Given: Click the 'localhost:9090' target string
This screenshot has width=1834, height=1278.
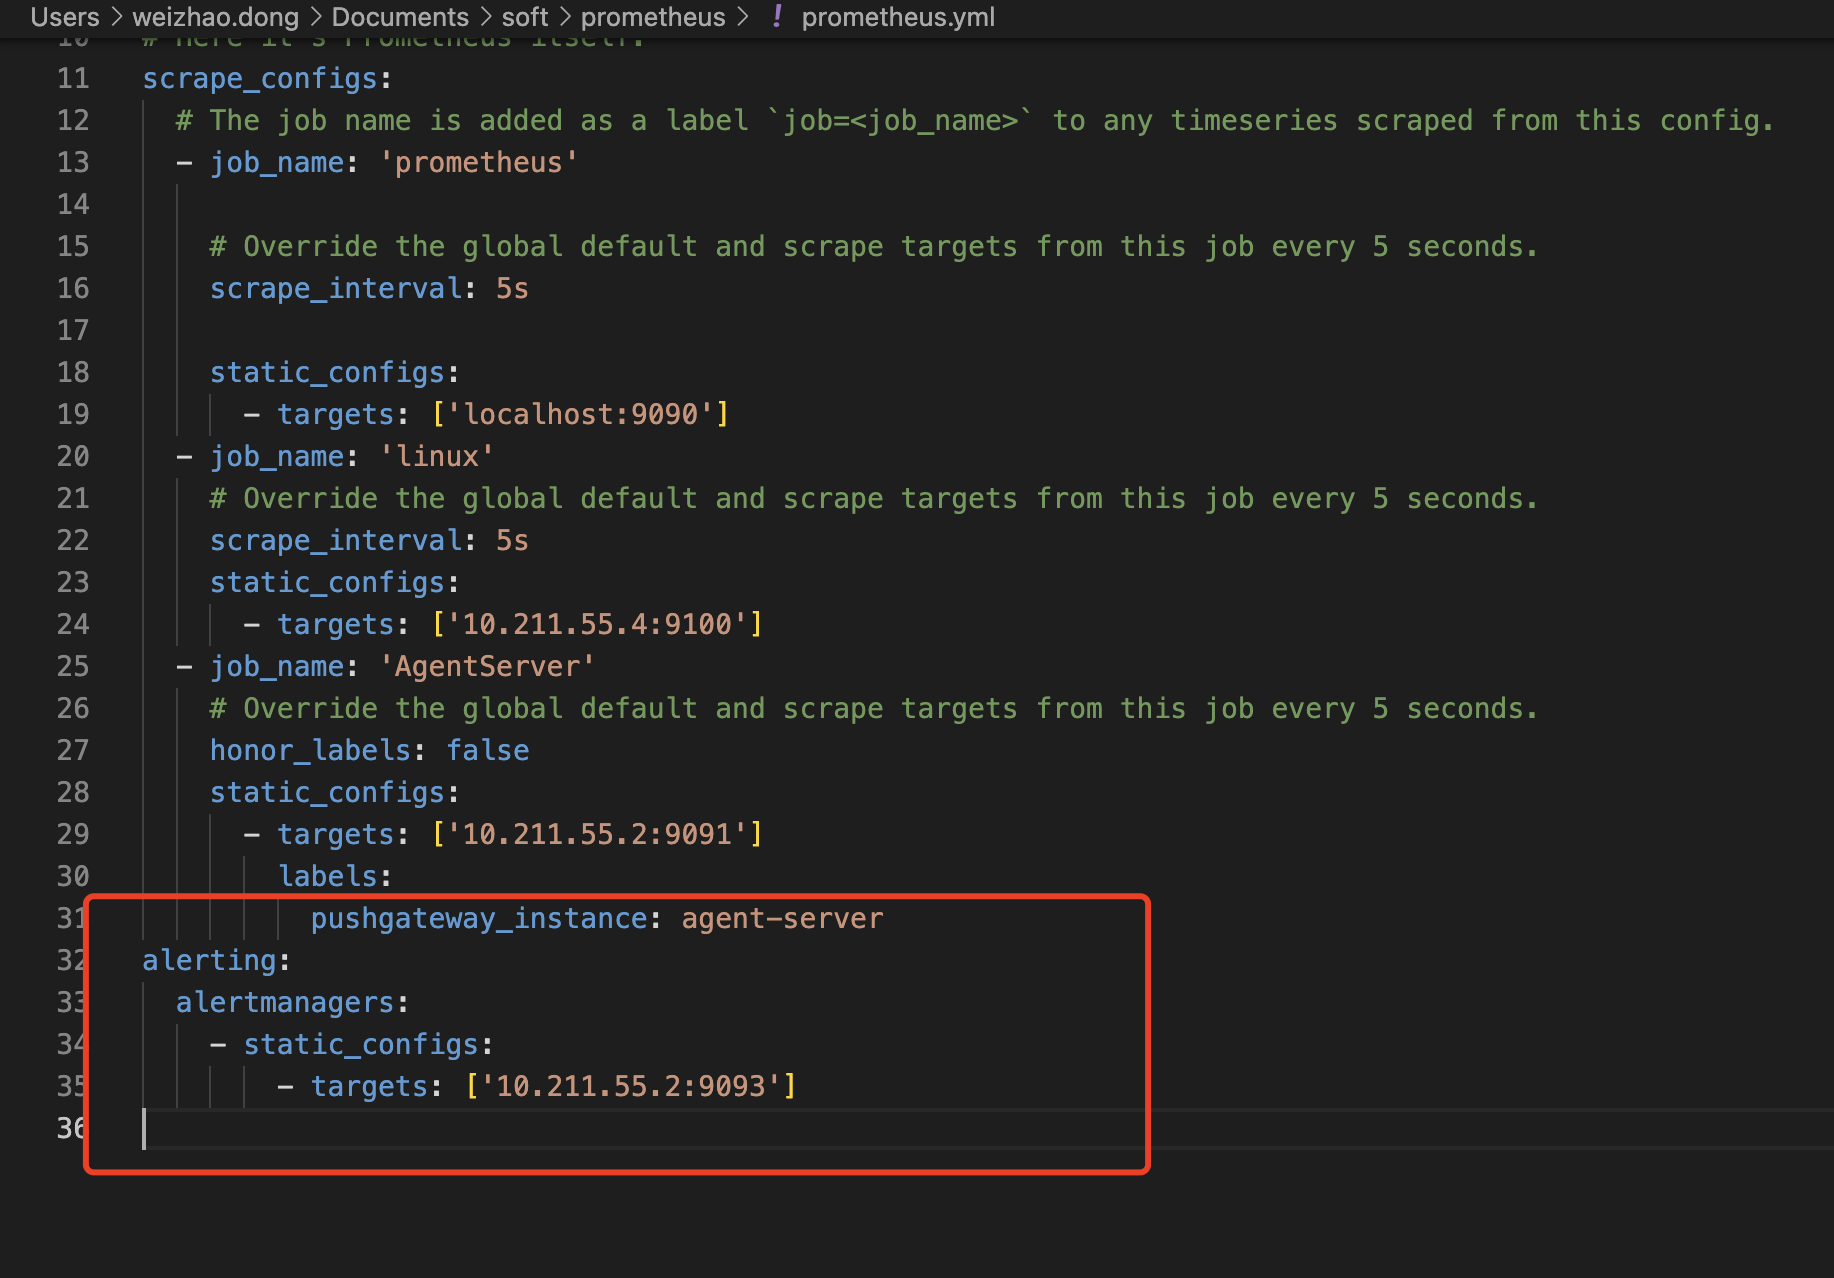Looking at the screenshot, I should coord(580,414).
